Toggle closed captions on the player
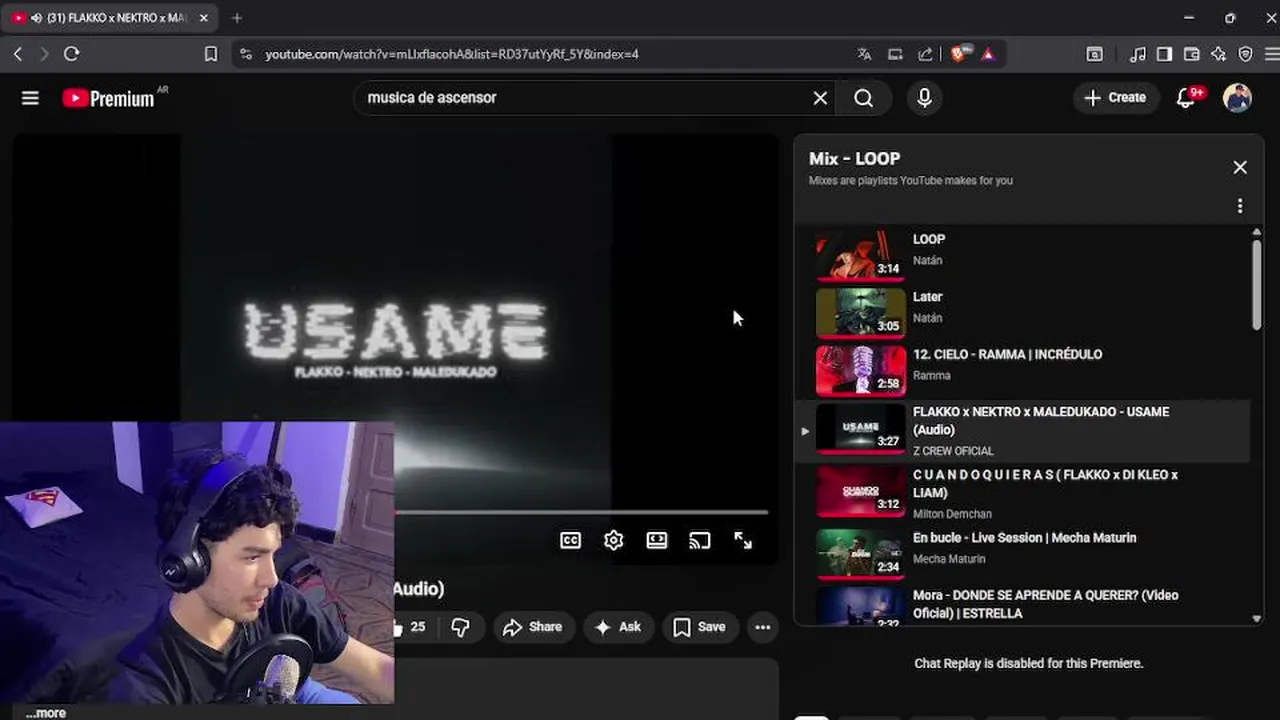 pos(570,540)
